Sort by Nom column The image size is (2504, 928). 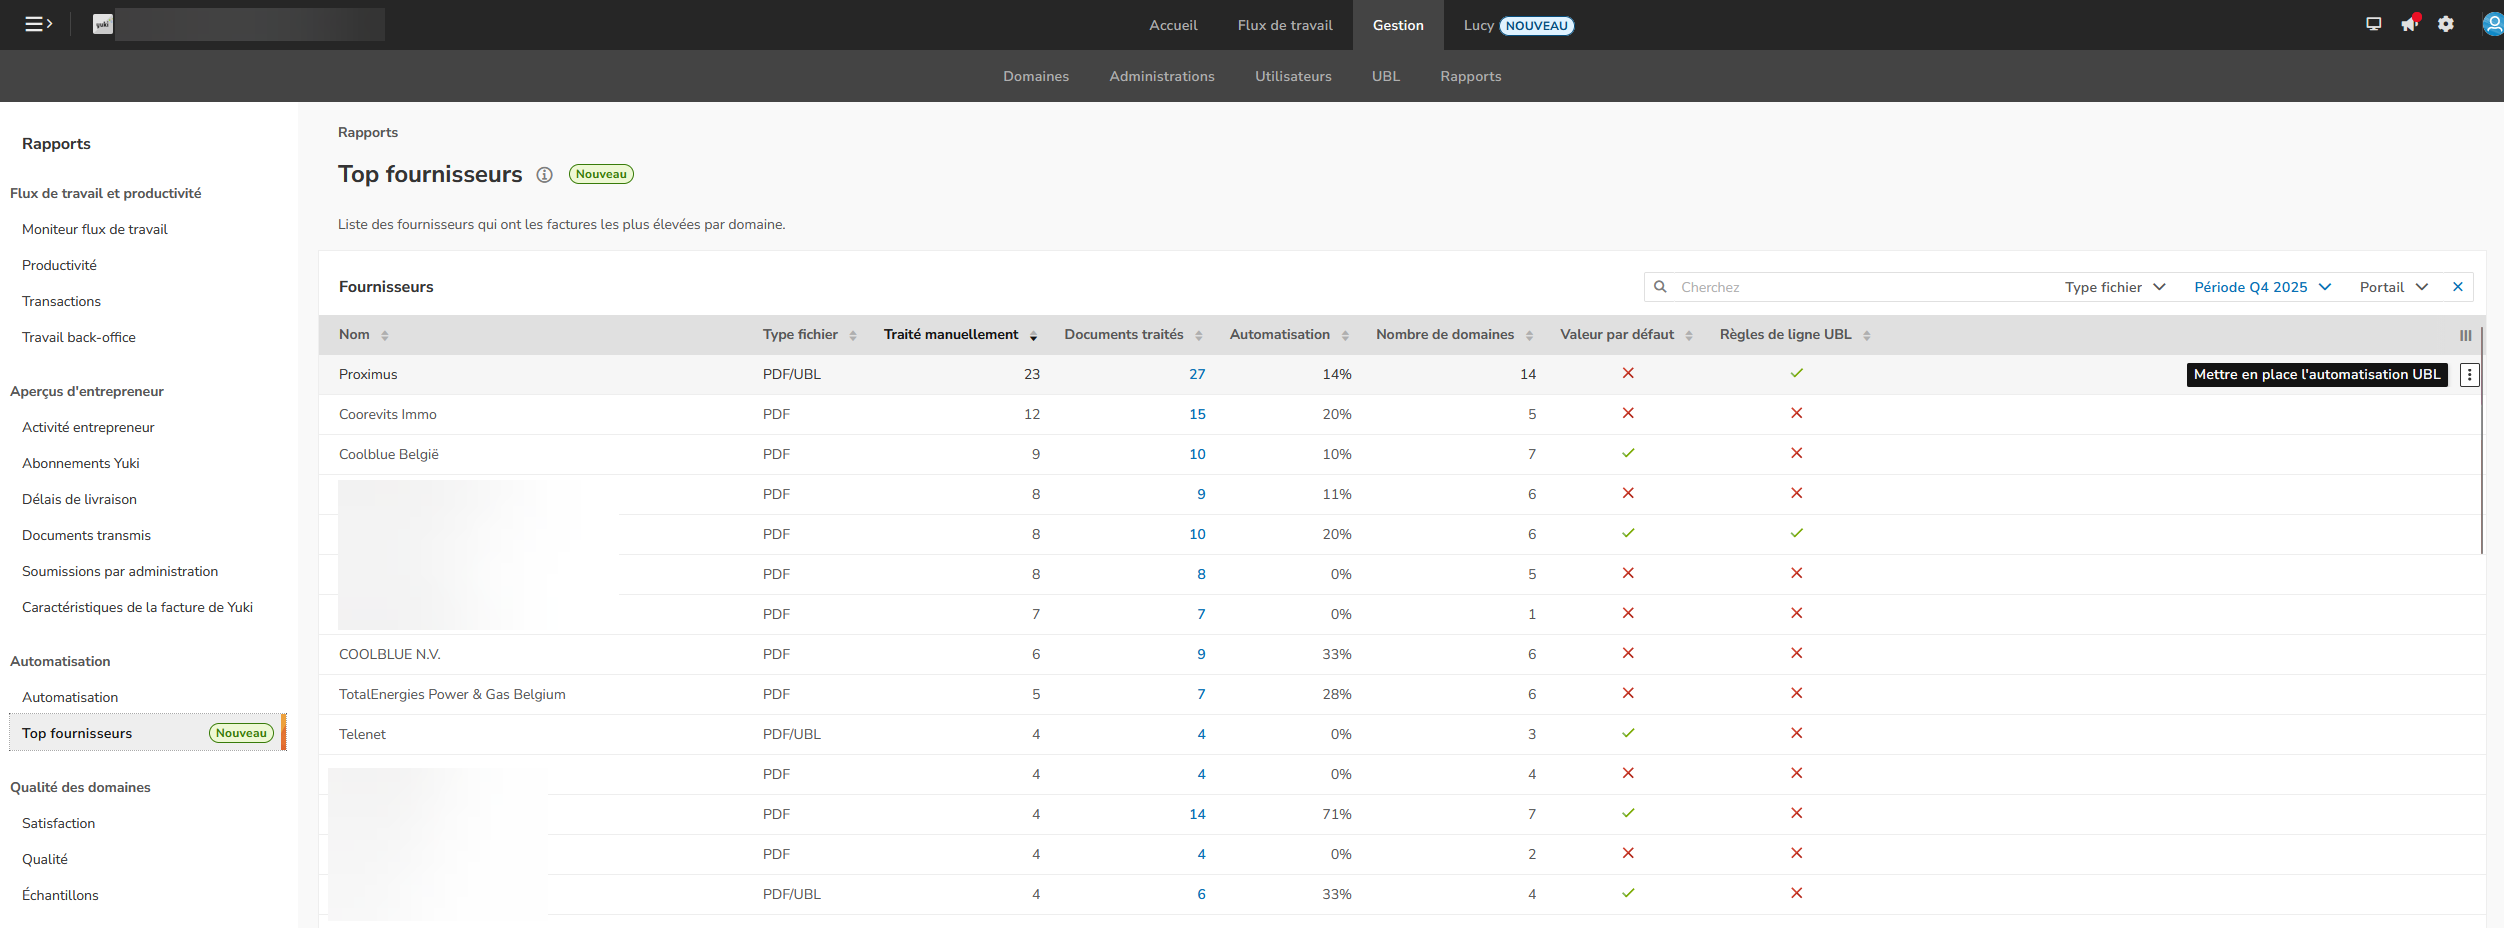tap(364, 335)
